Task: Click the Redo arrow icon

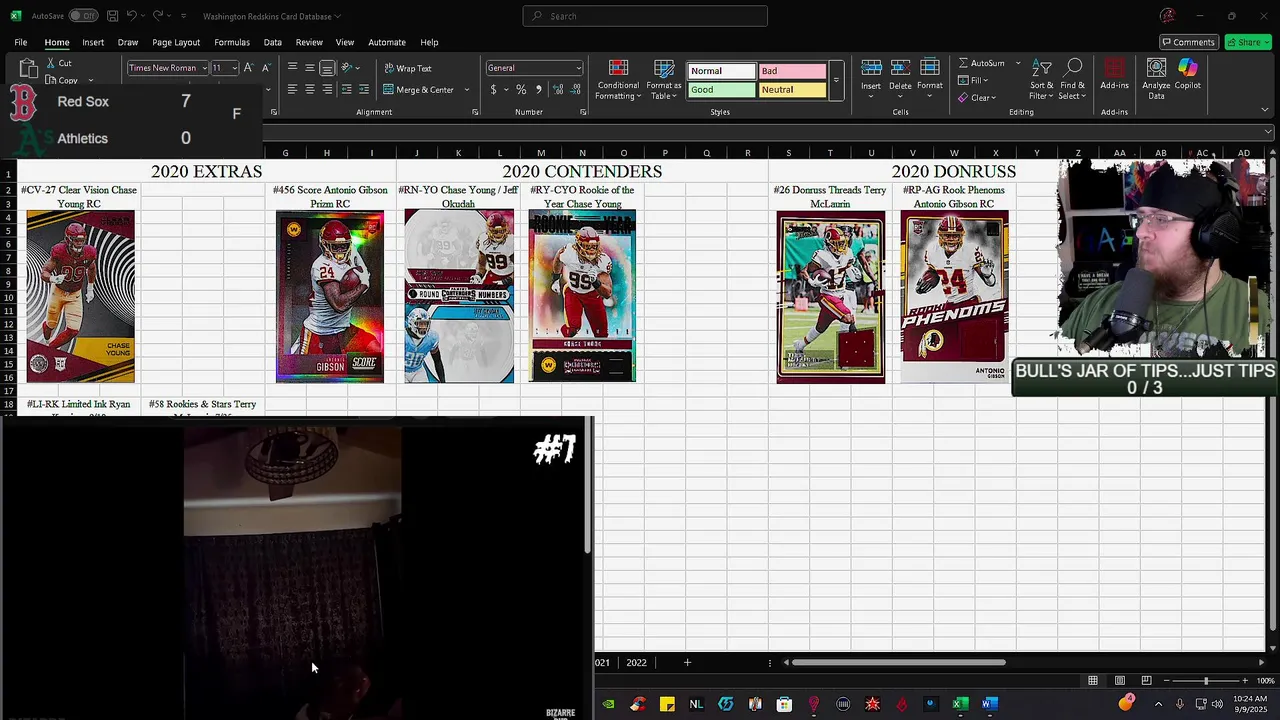Action: (x=158, y=16)
